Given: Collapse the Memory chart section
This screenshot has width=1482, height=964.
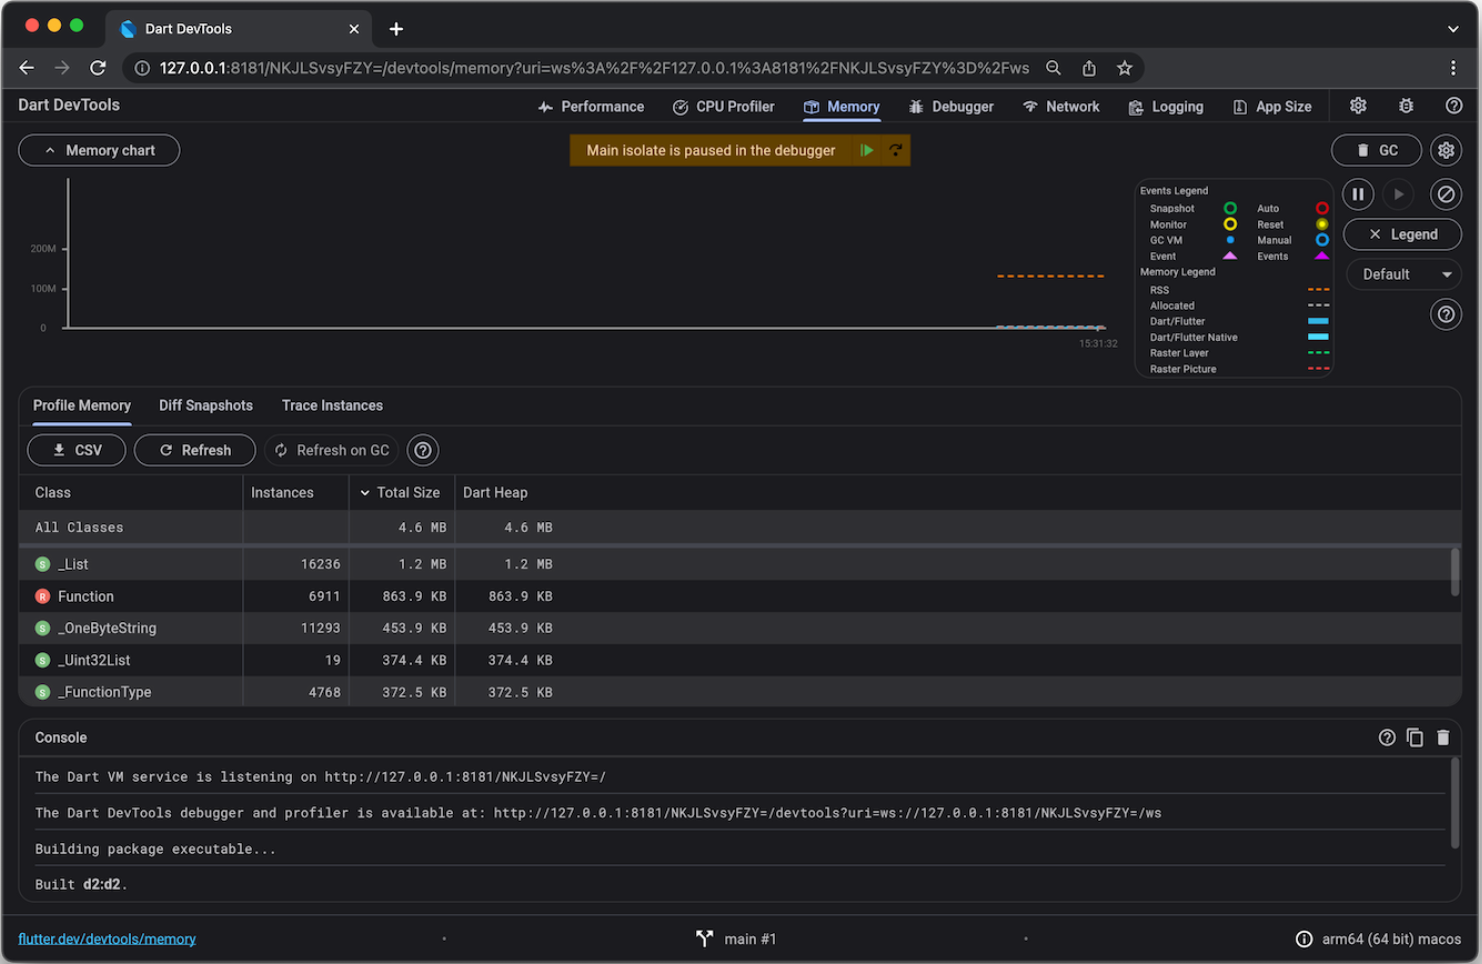Looking at the screenshot, I should pyautogui.click(x=99, y=150).
